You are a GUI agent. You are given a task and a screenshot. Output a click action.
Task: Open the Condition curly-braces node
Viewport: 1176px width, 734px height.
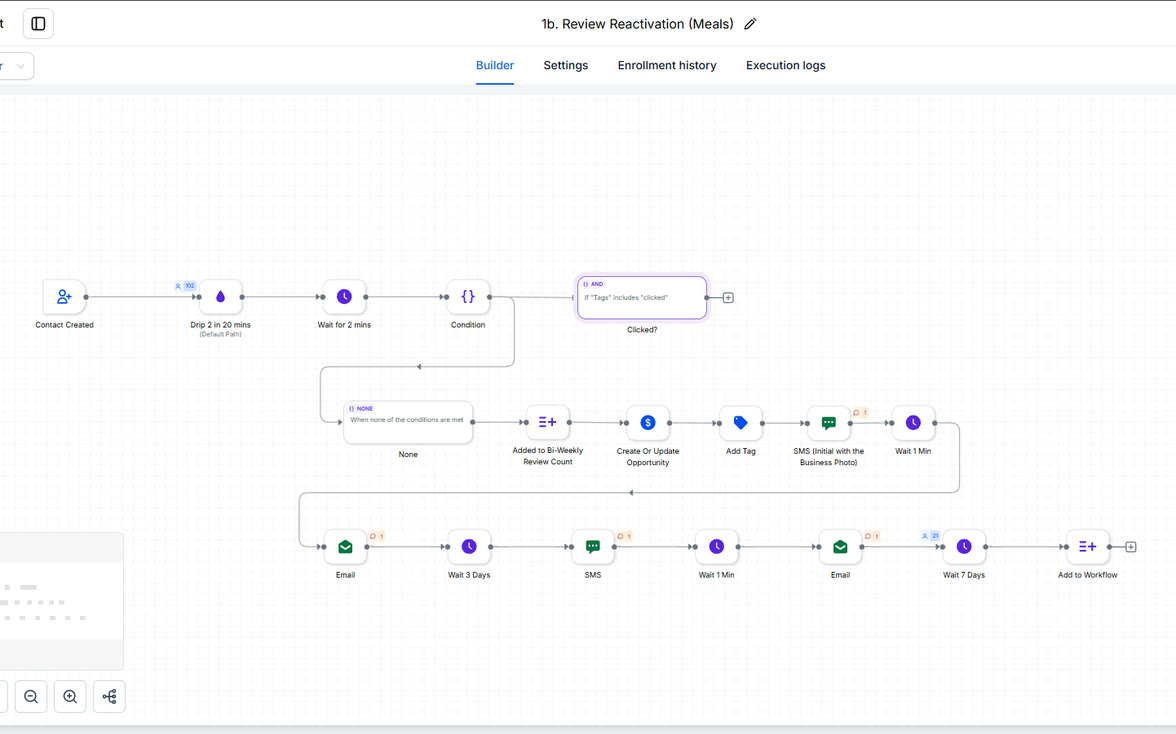[468, 297]
